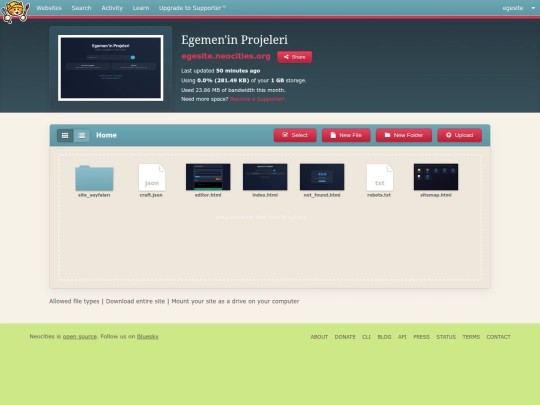Click the Select button
Screen dimensions: 540x405
click(x=295, y=135)
